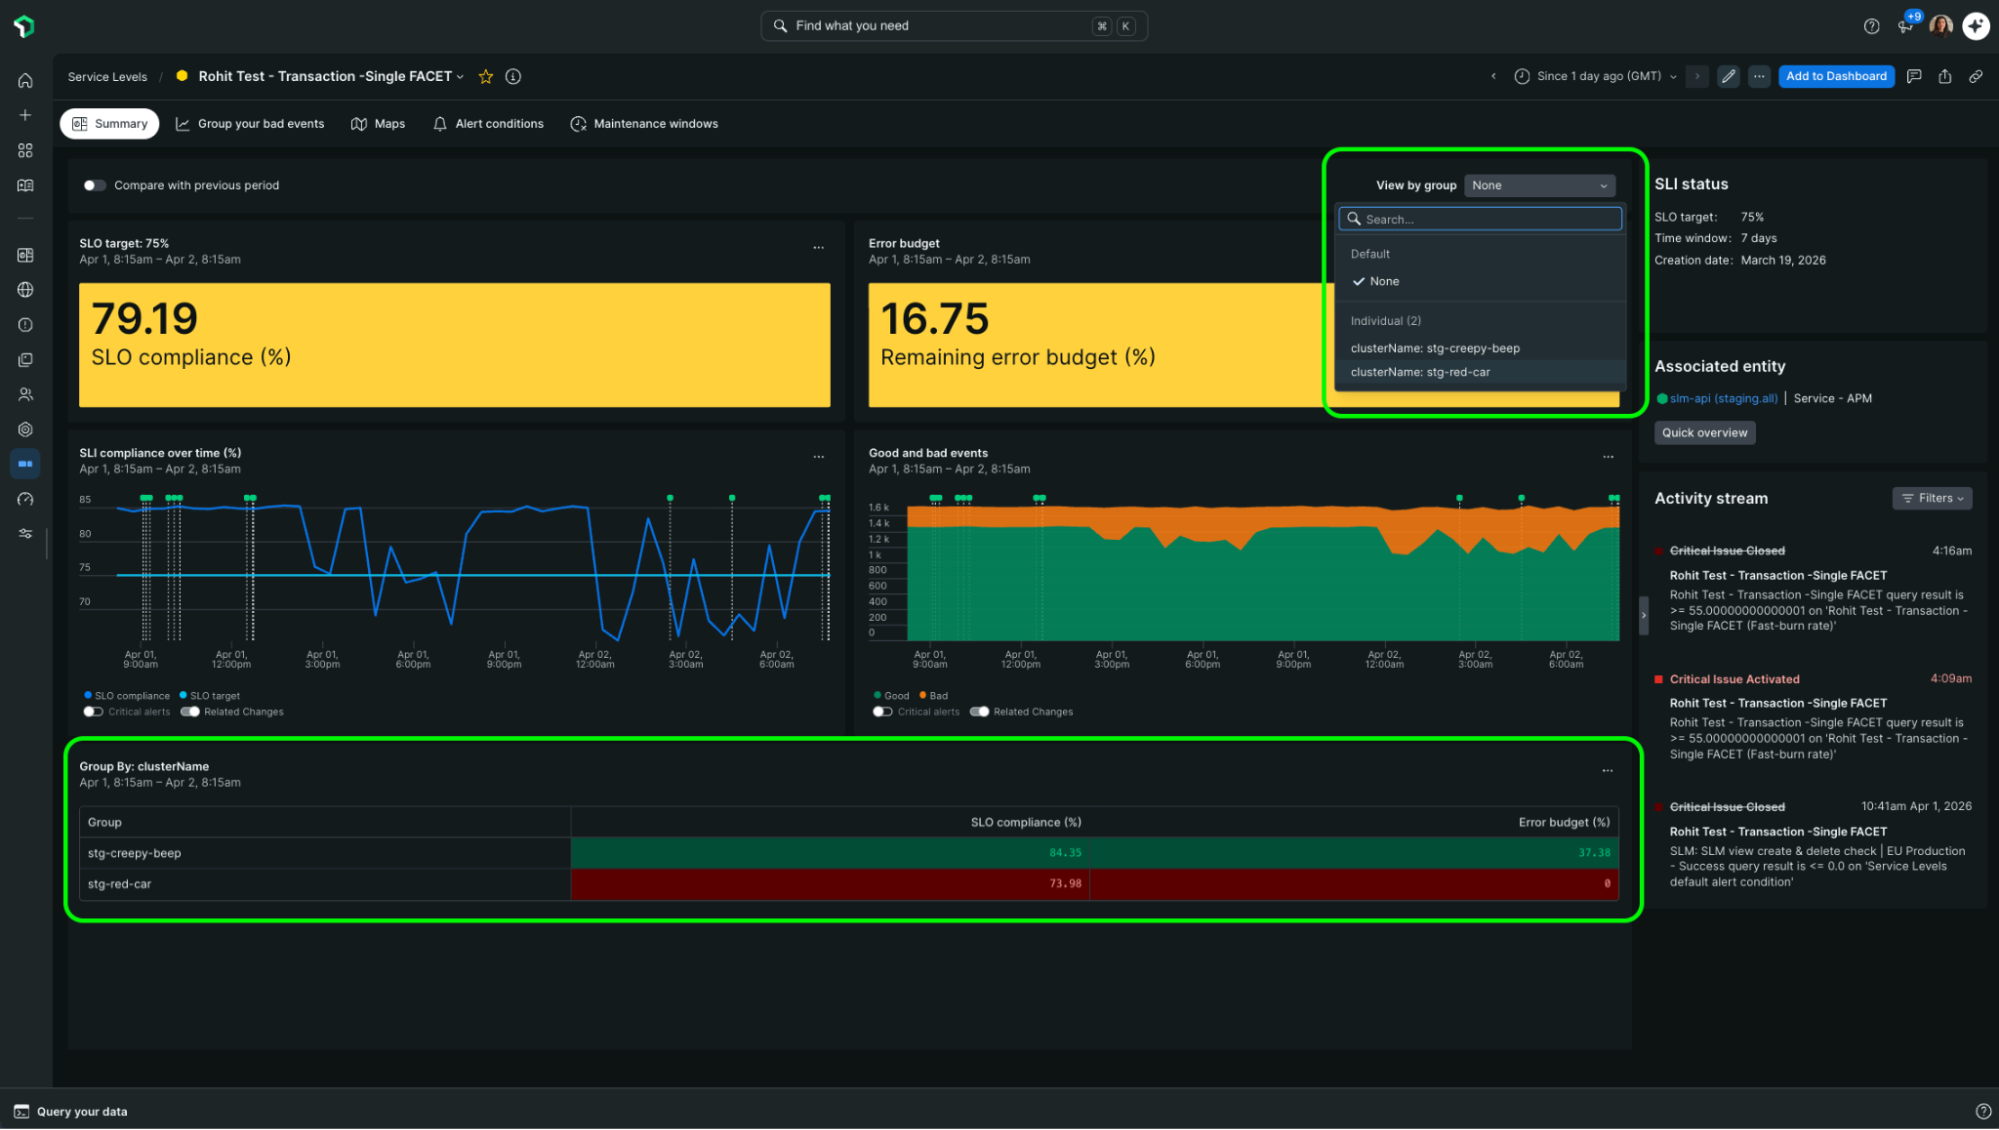This screenshot has height=1130, width=1999.
Task: Go to Service Levels breadcrumb
Action: tap(107, 77)
